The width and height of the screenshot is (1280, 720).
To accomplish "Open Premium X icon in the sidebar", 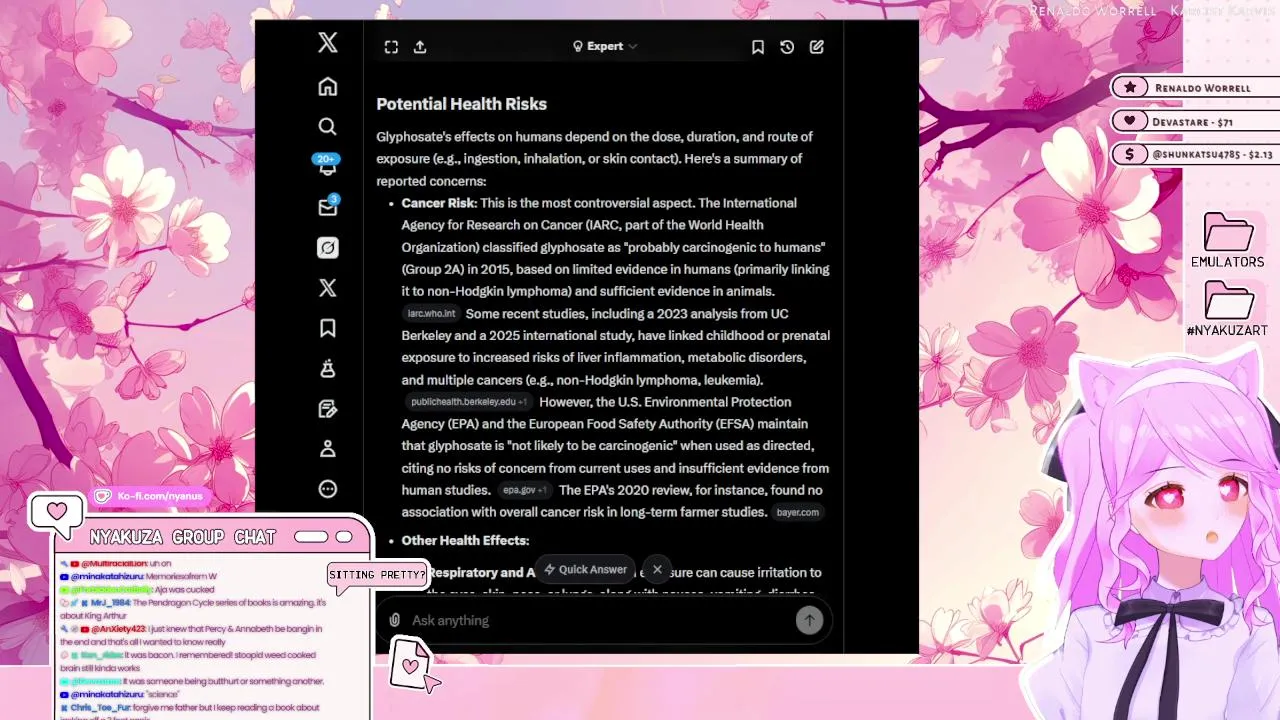I will 327,288.
